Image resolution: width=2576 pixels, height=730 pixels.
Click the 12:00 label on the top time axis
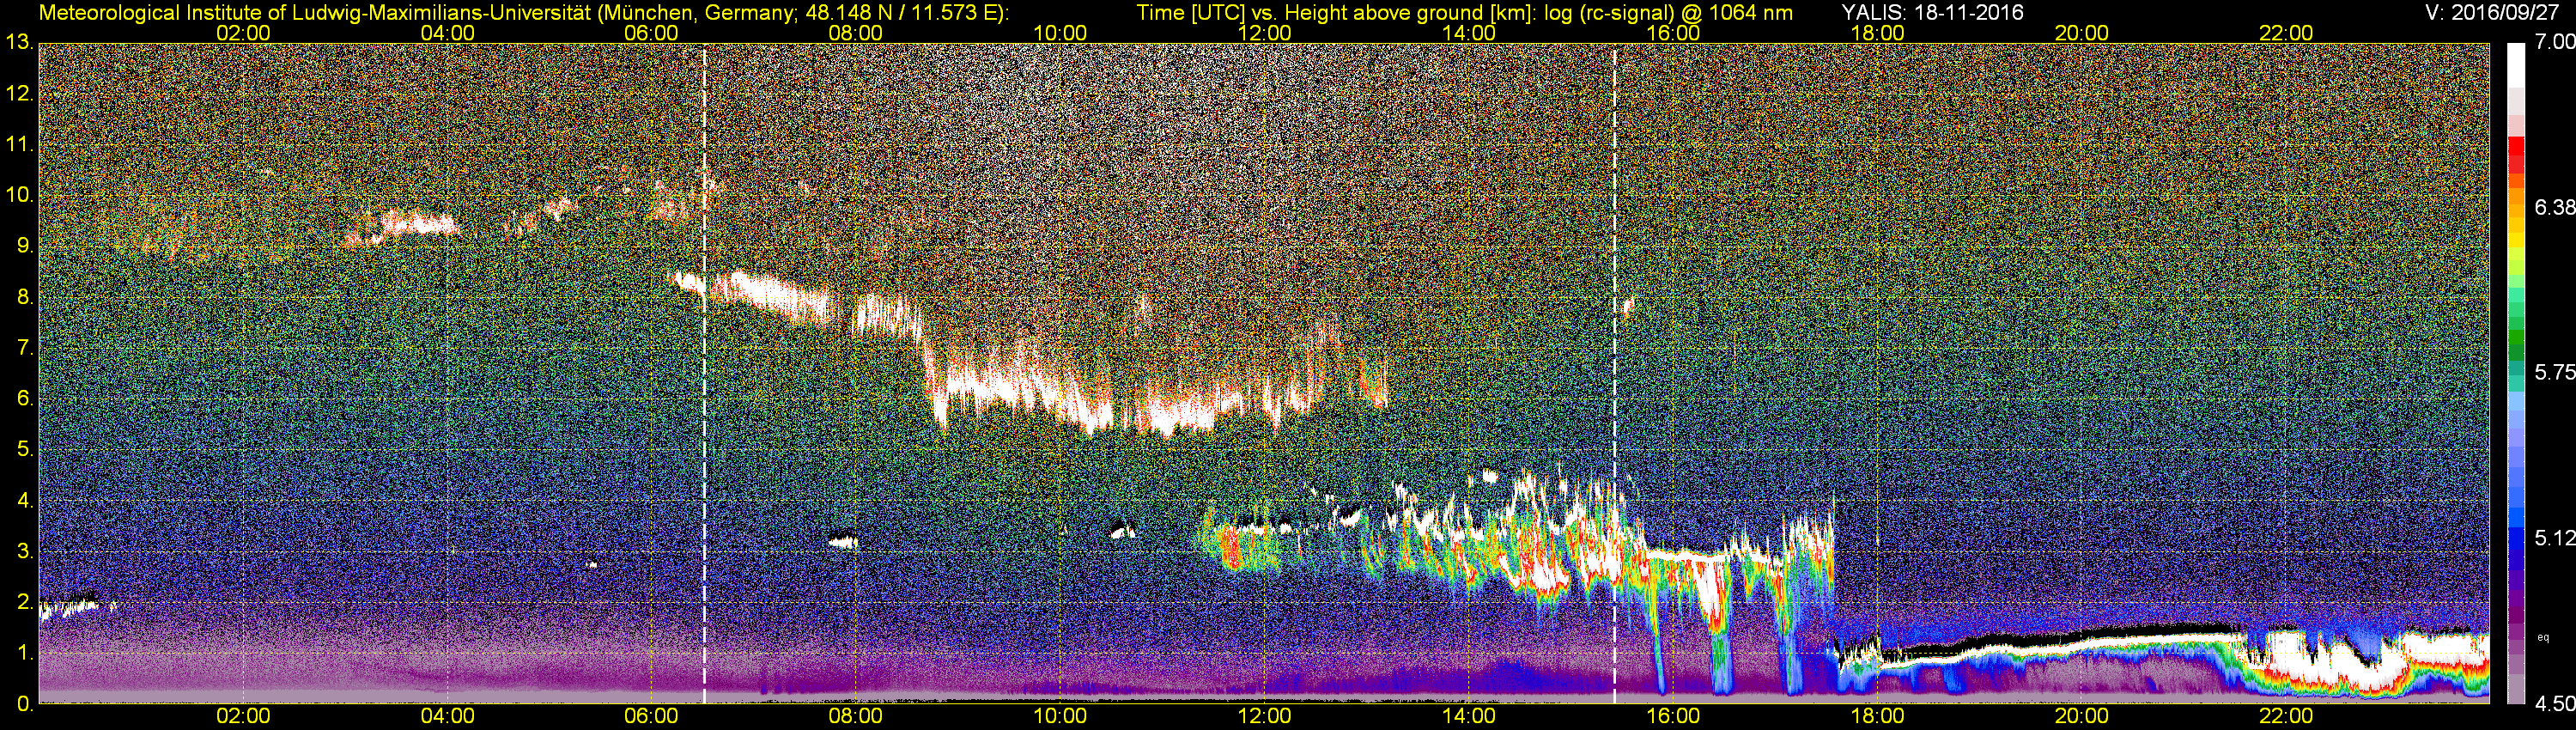pyautogui.click(x=1264, y=33)
